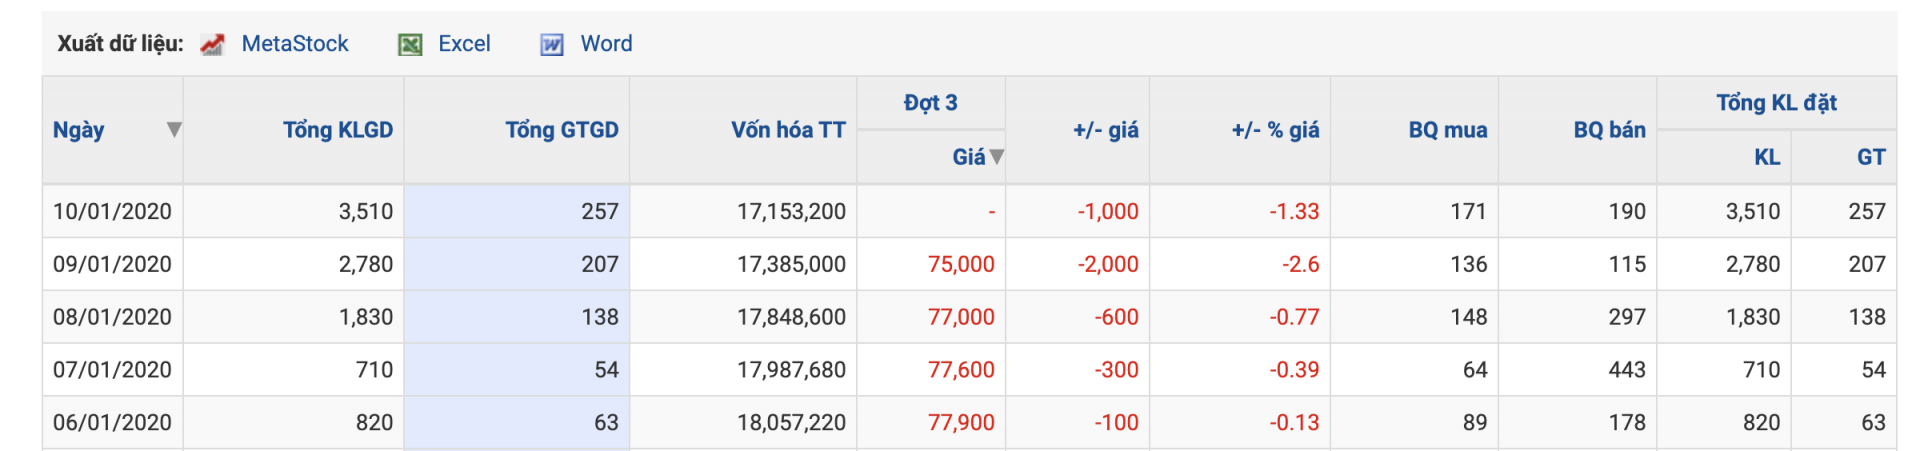Sort by Tổng GTGD column header
Viewport: 1920px width, 451px height.
tap(562, 130)
